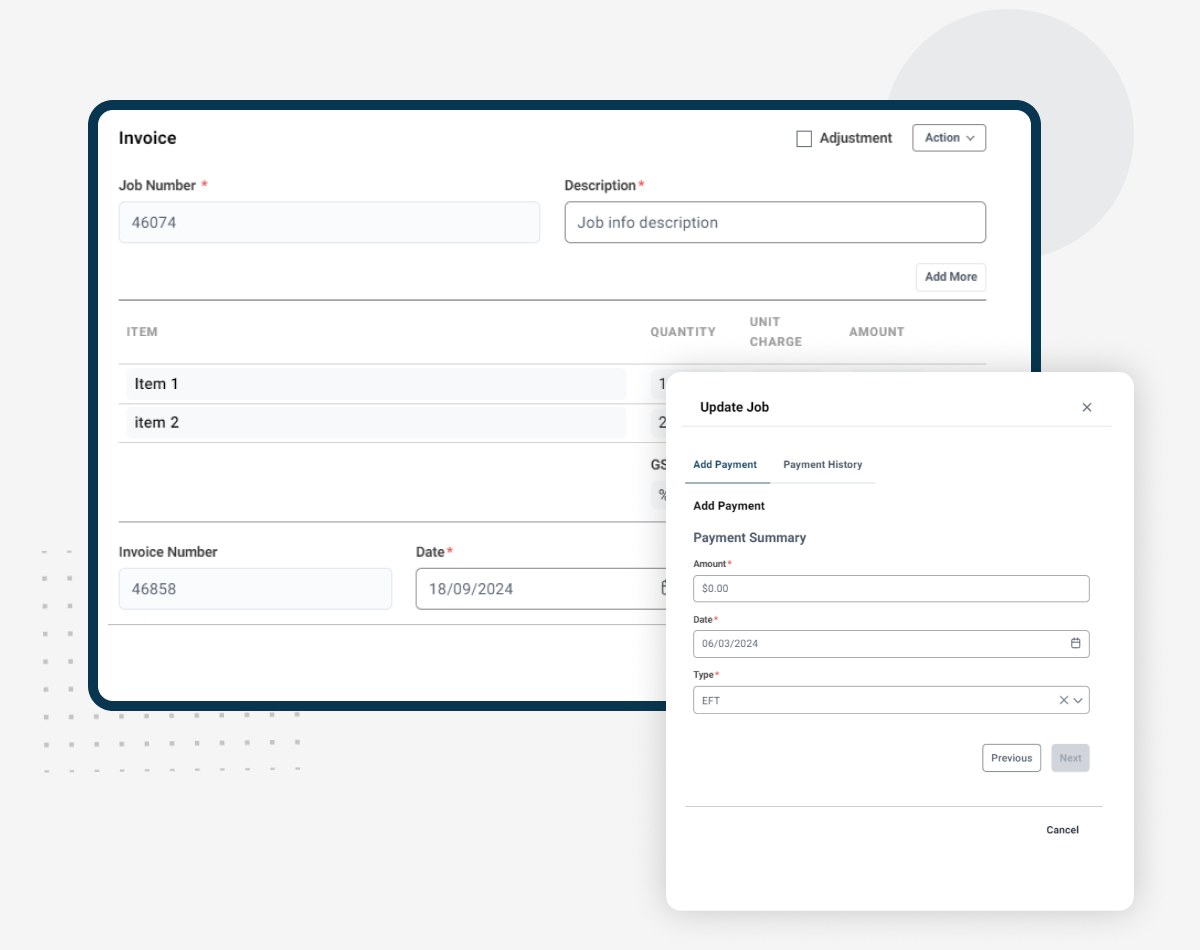Viewport: 1200px width, 950px height.
Task: Open the Action dropdown menu
Action: pyautogui.click(x=949, y=138)
